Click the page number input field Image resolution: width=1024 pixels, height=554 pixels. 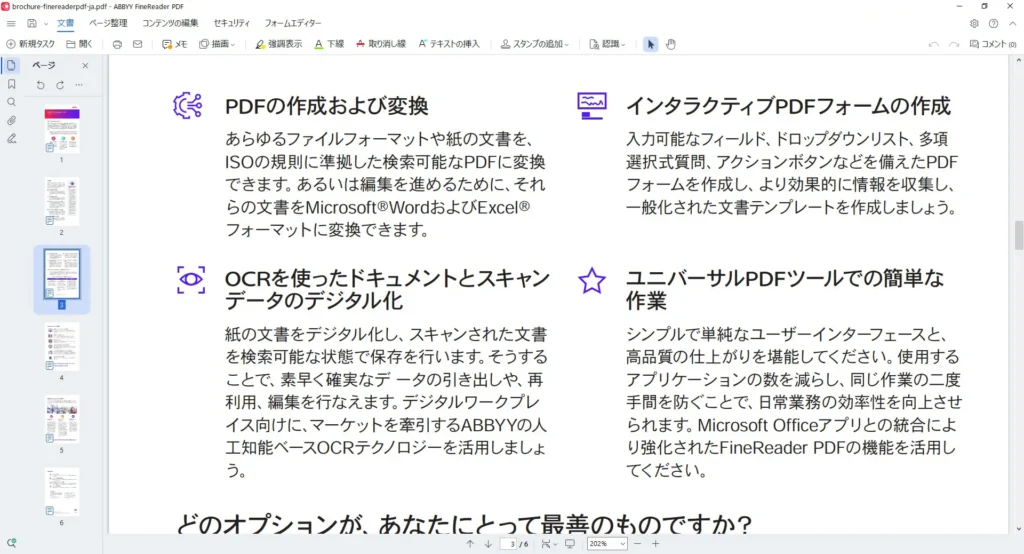click(x=509, y=544)
